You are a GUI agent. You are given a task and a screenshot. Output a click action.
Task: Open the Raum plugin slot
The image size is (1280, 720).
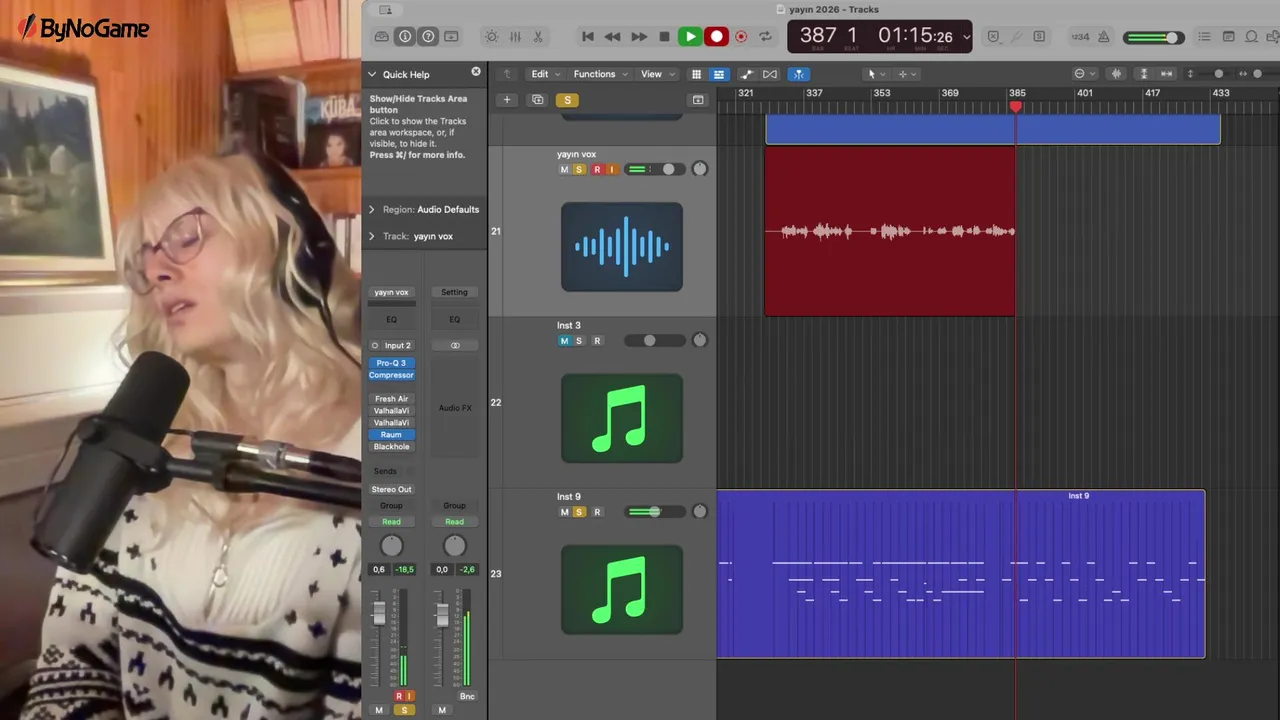(x=391, y=435)
